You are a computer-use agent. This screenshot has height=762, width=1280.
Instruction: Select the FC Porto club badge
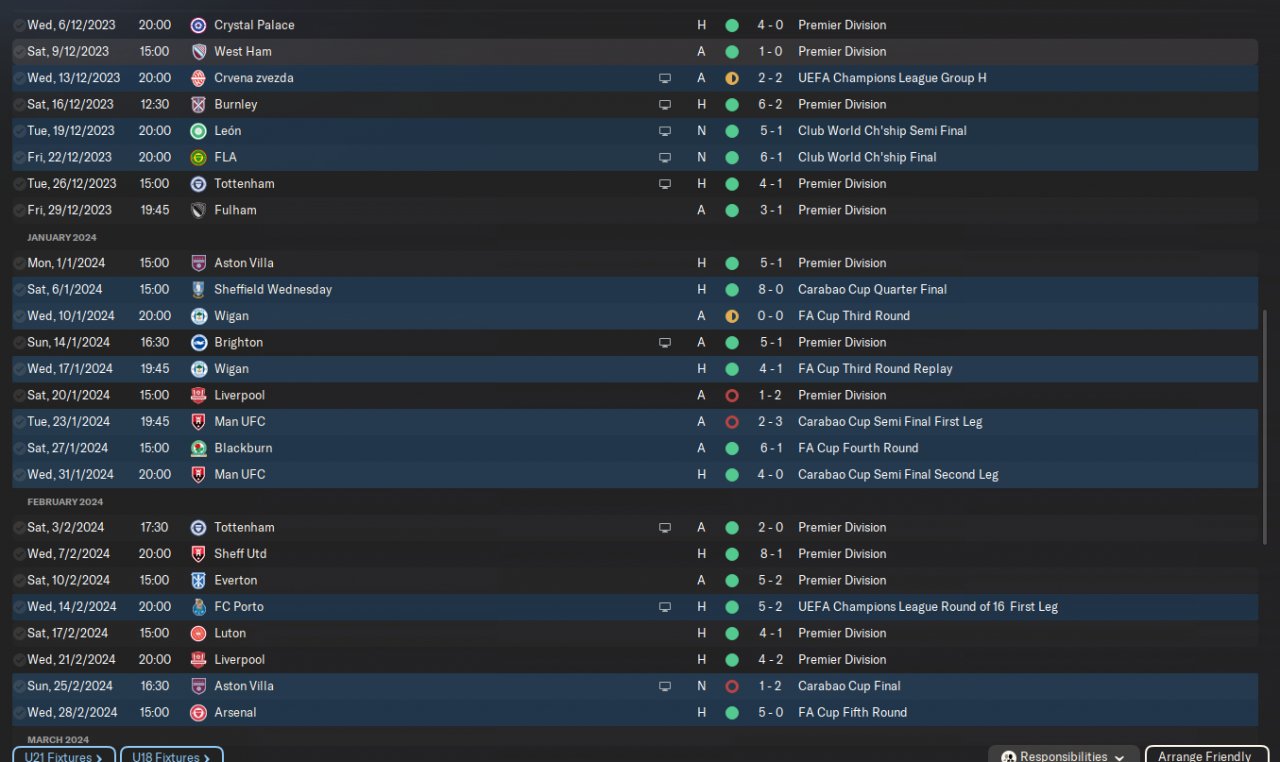point(198,607)
